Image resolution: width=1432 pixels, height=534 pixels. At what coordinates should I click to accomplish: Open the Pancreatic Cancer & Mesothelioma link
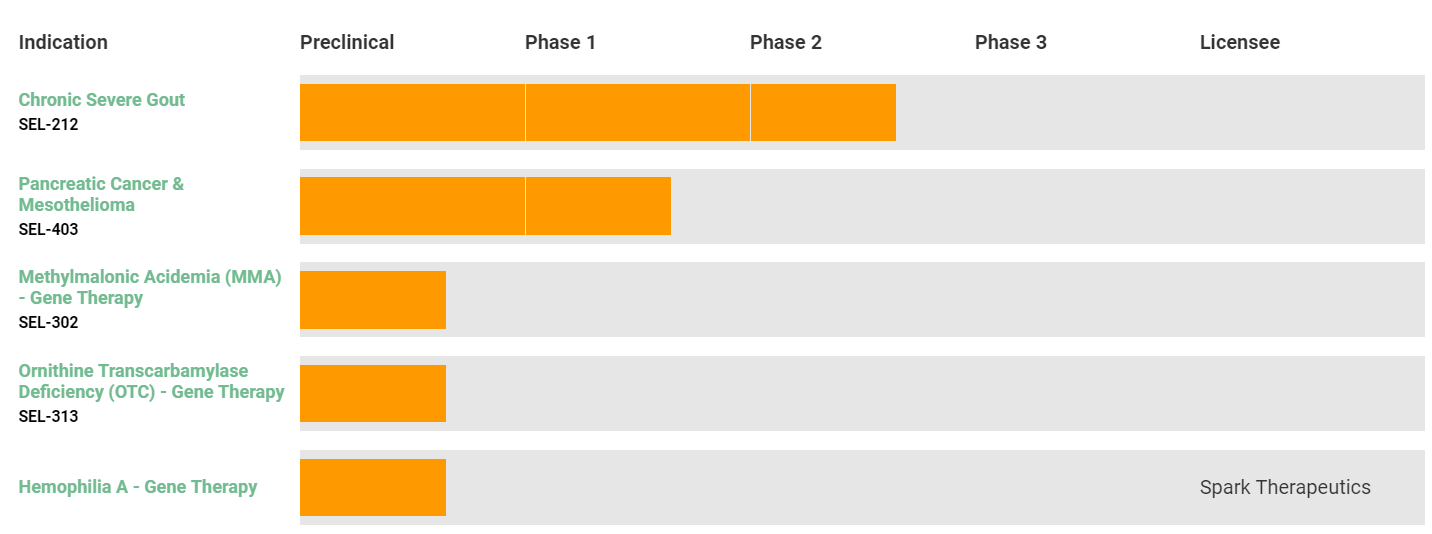click(101, 194)
